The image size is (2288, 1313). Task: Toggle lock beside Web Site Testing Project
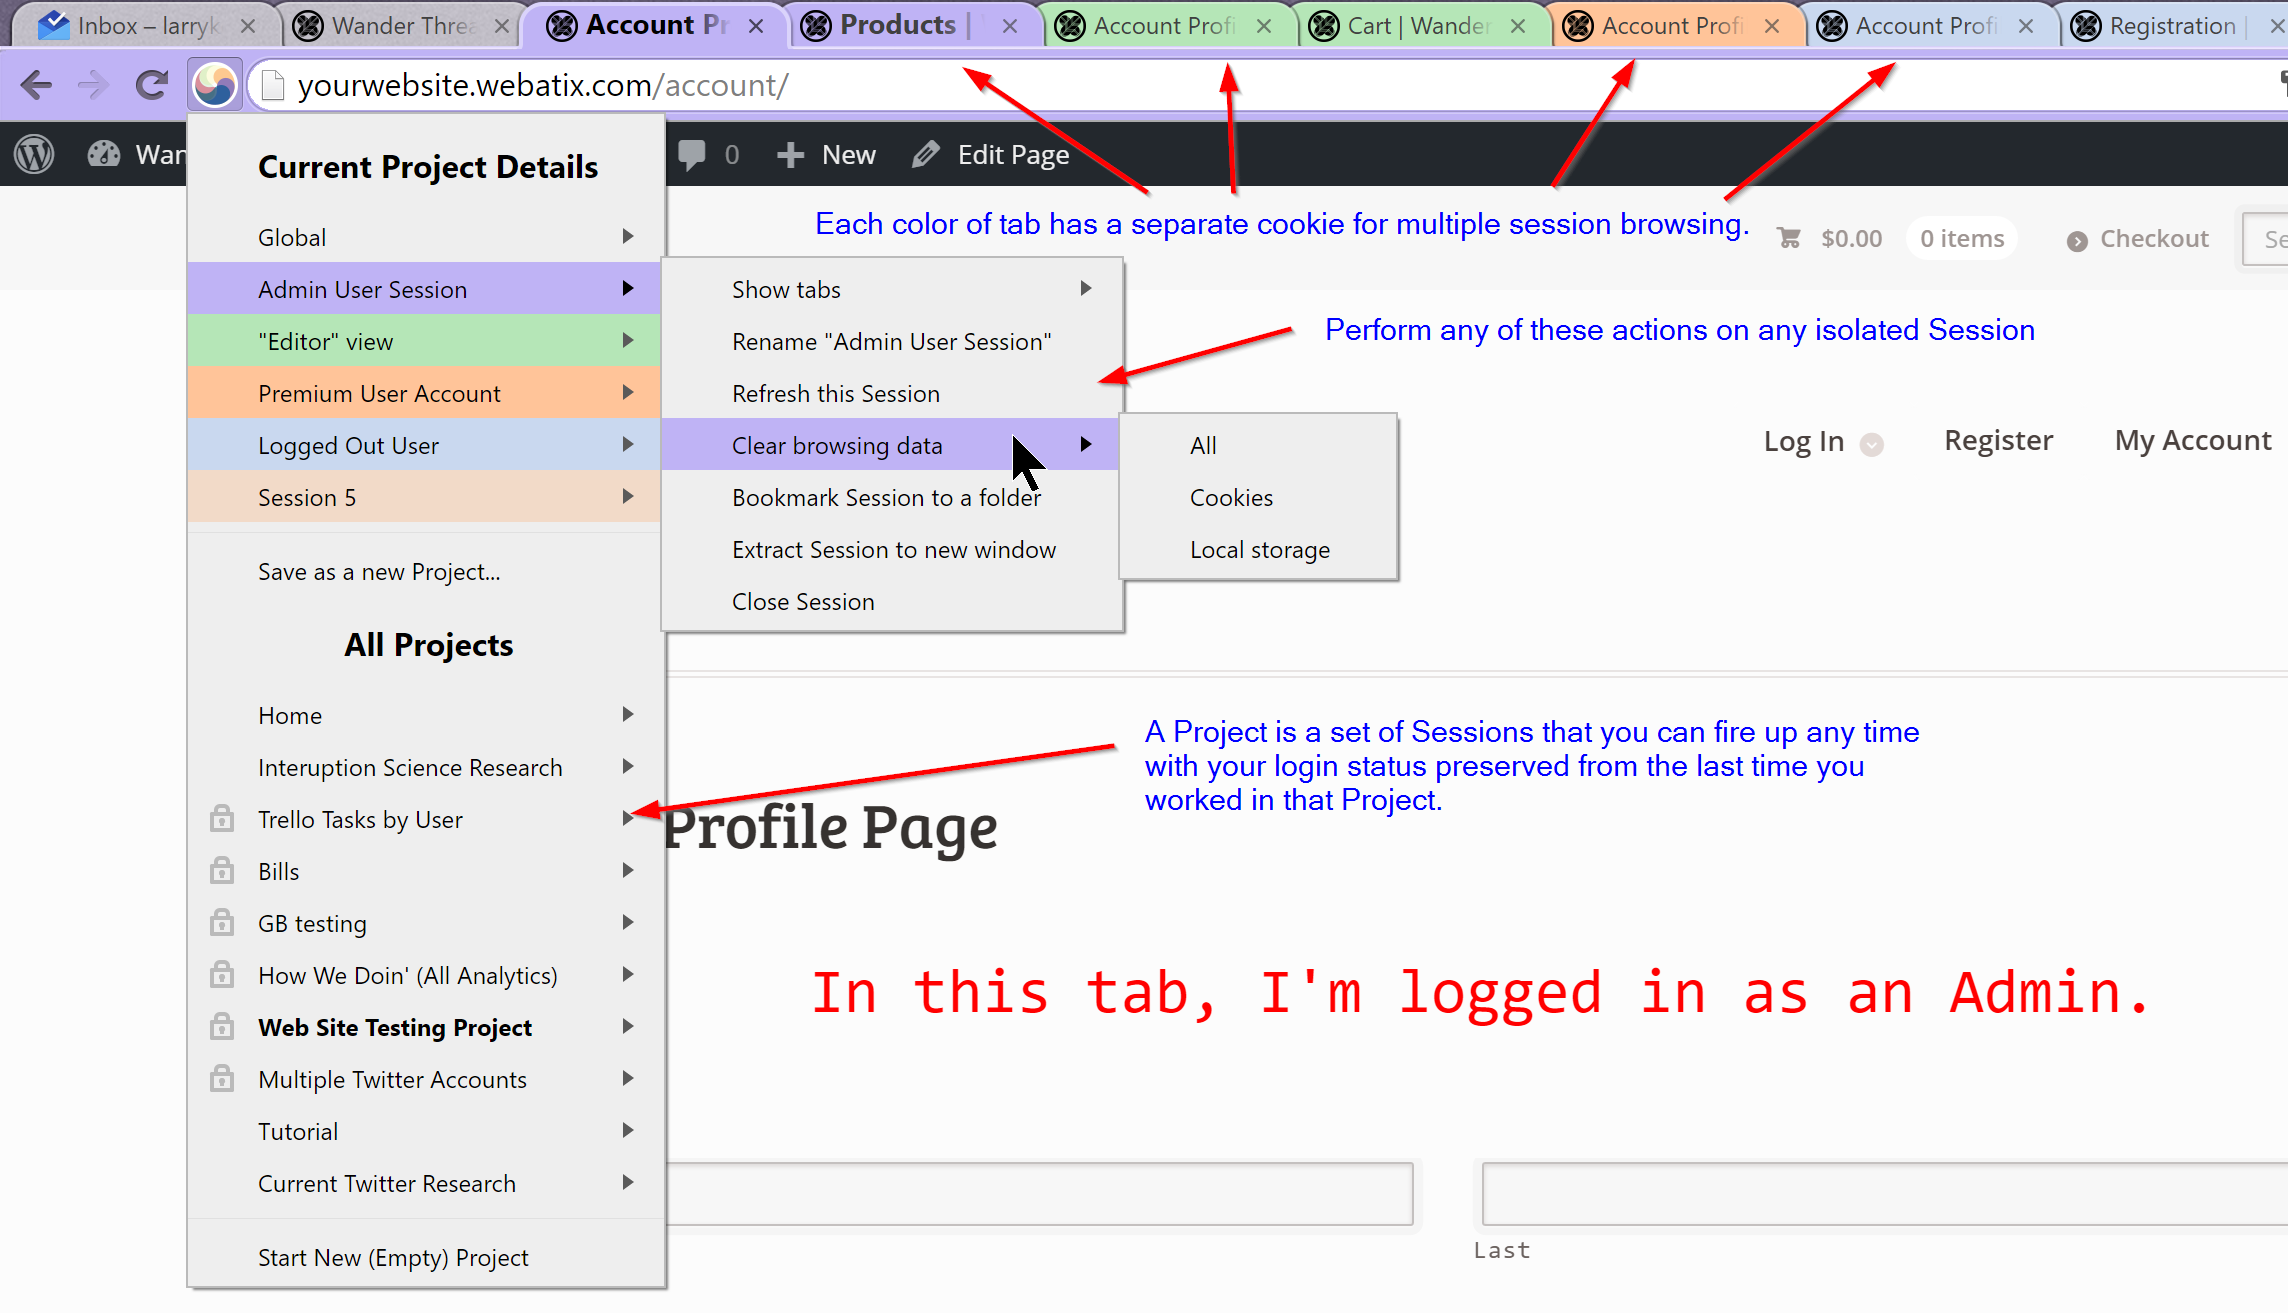[x=222, y=1027]
